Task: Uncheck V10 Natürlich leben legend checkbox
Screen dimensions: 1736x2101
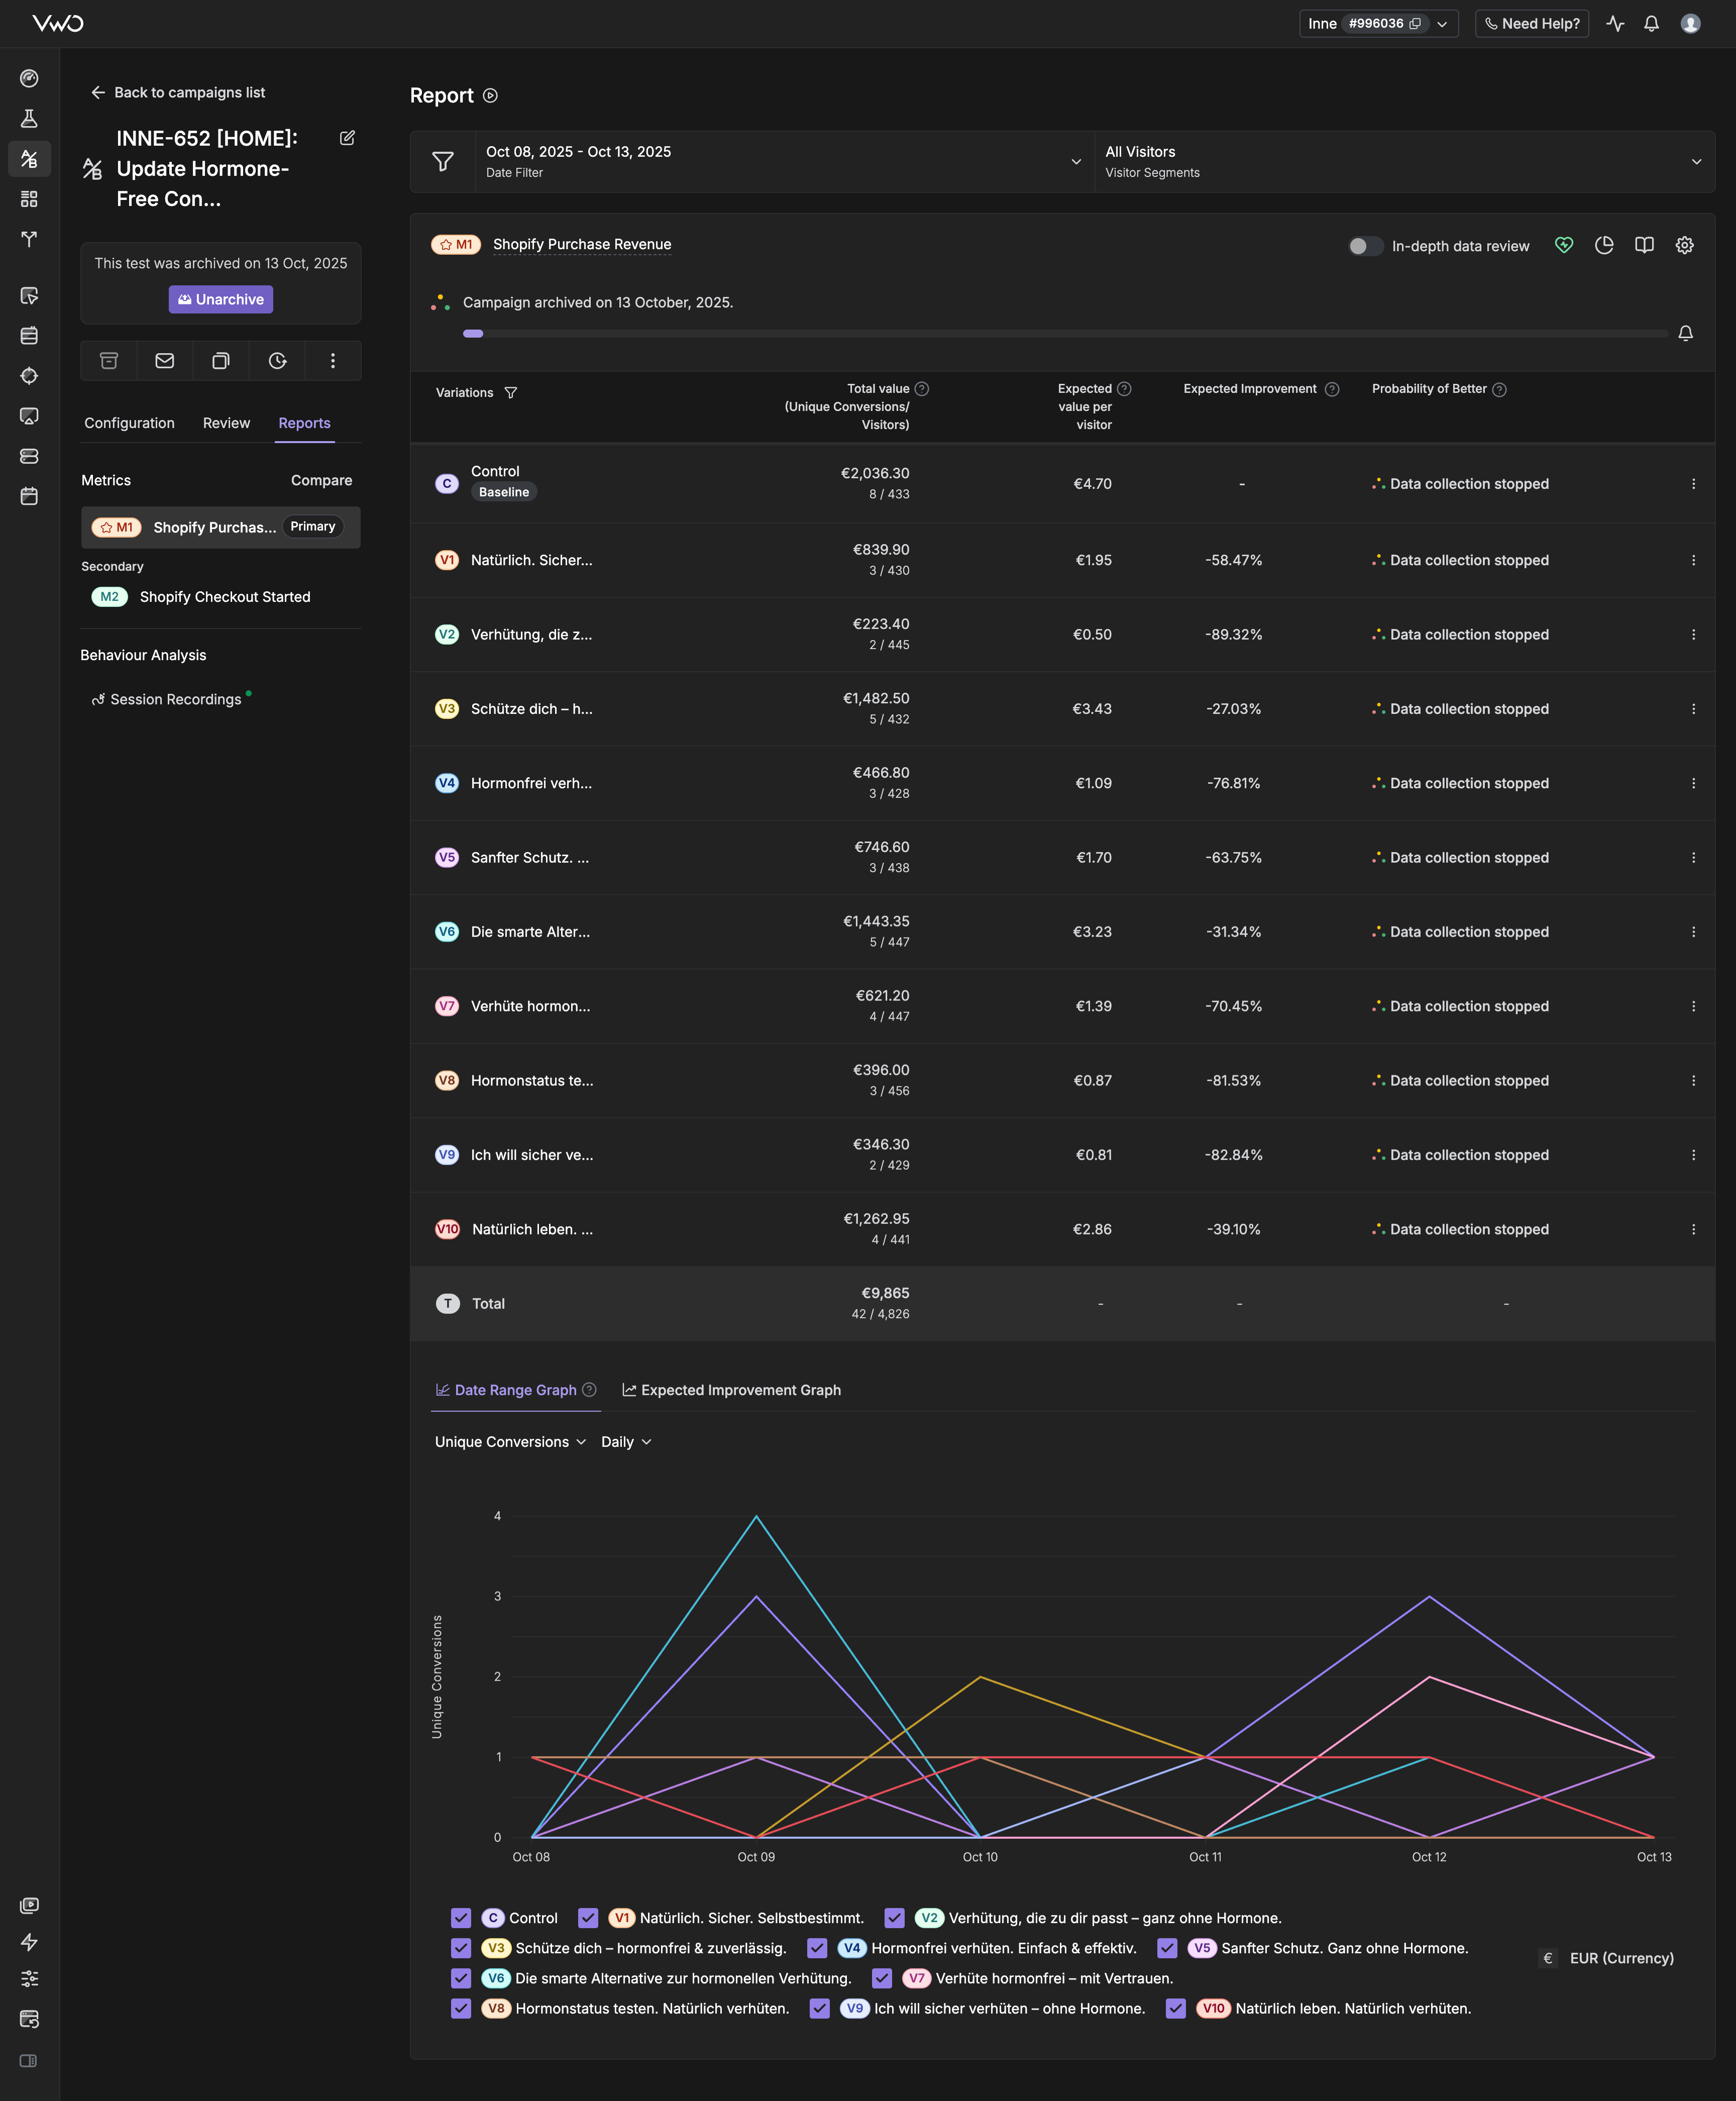Action: [1176, 2008]
